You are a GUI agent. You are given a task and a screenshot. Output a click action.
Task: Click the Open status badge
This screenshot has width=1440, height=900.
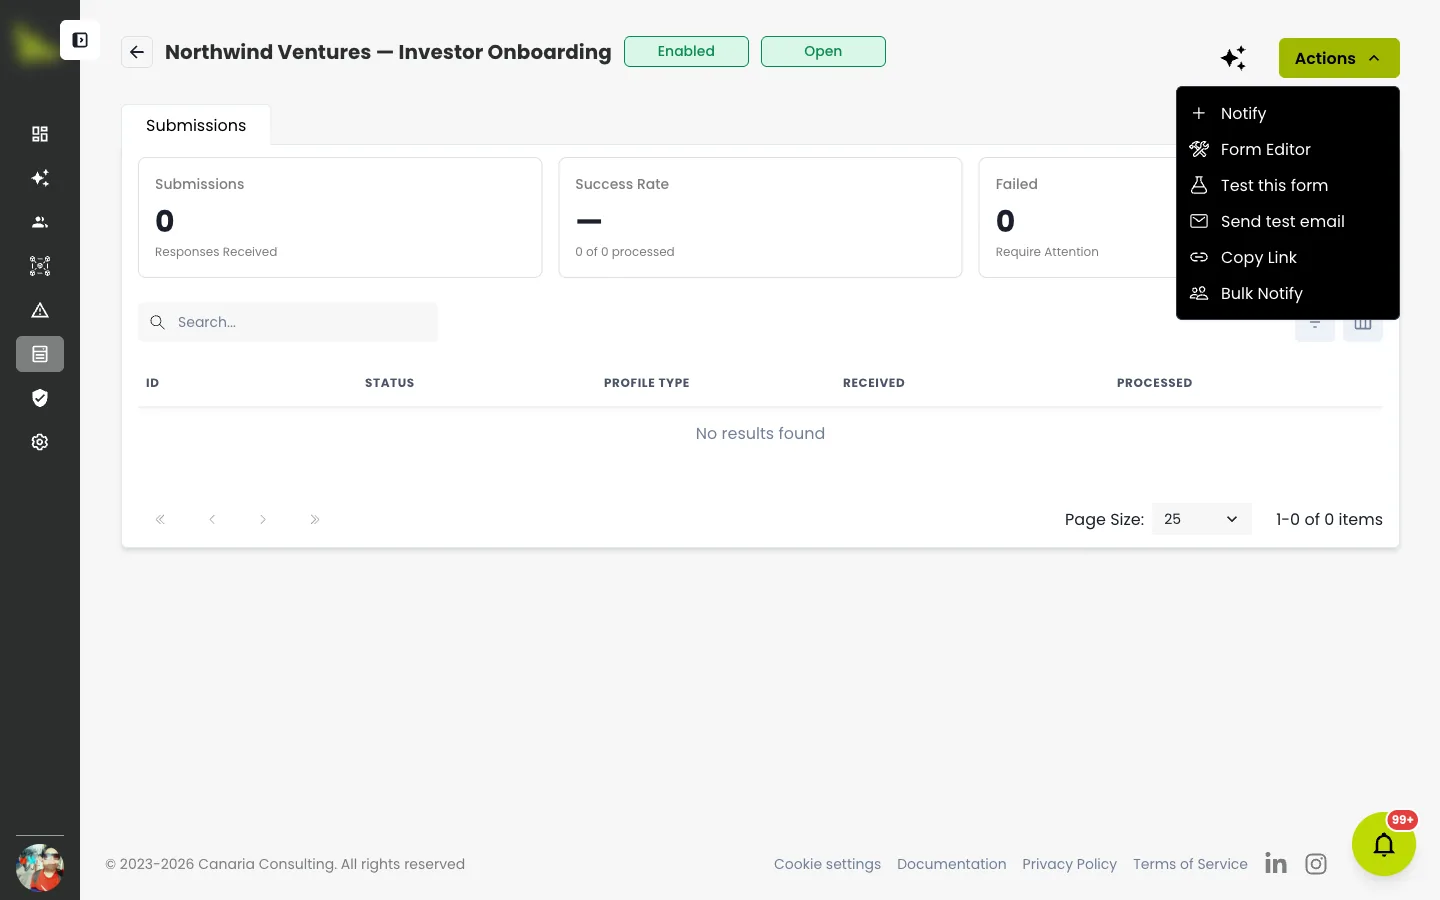pyautogui.click(x=823, y=51)
